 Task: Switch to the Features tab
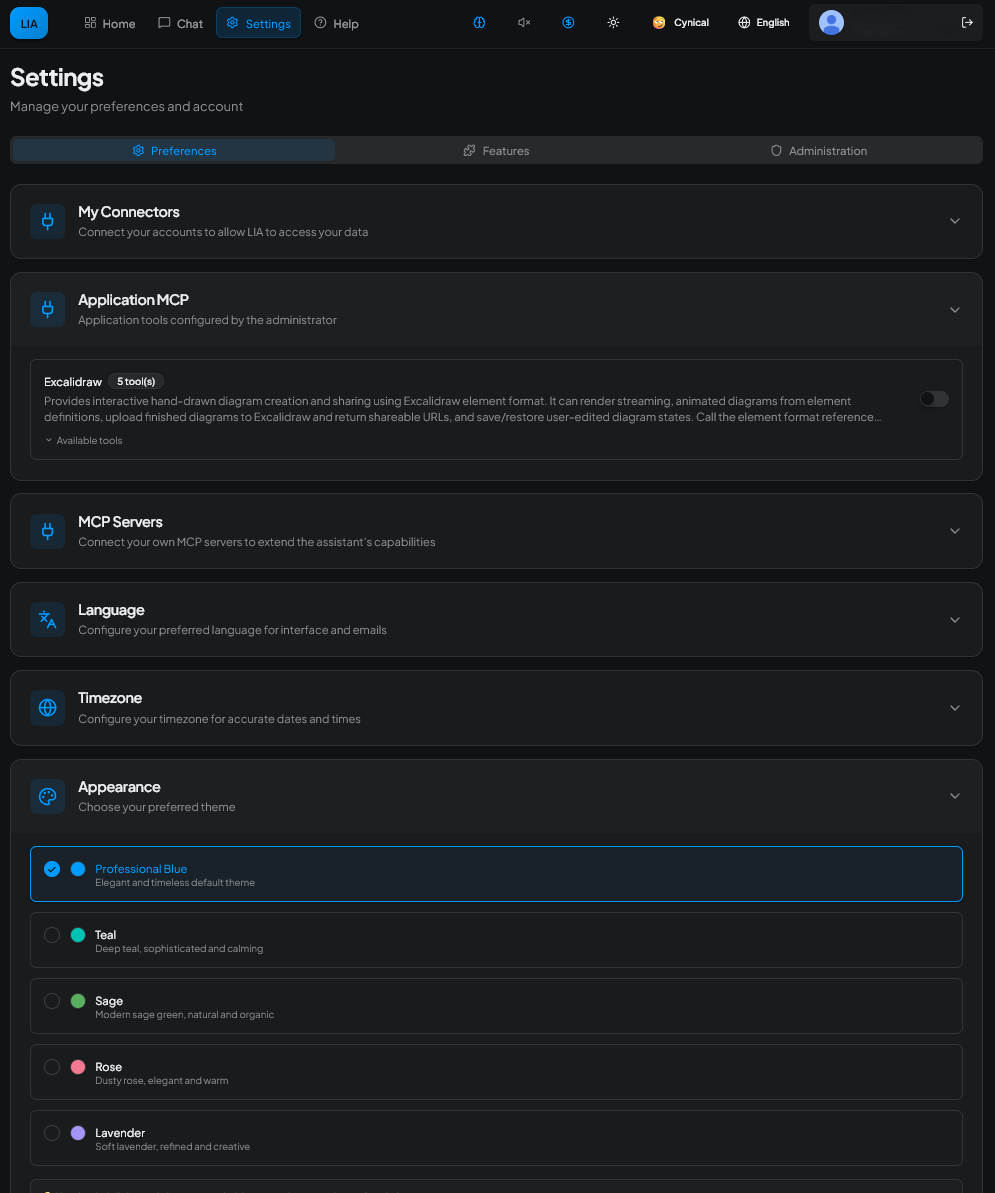[x=496, y=150]
